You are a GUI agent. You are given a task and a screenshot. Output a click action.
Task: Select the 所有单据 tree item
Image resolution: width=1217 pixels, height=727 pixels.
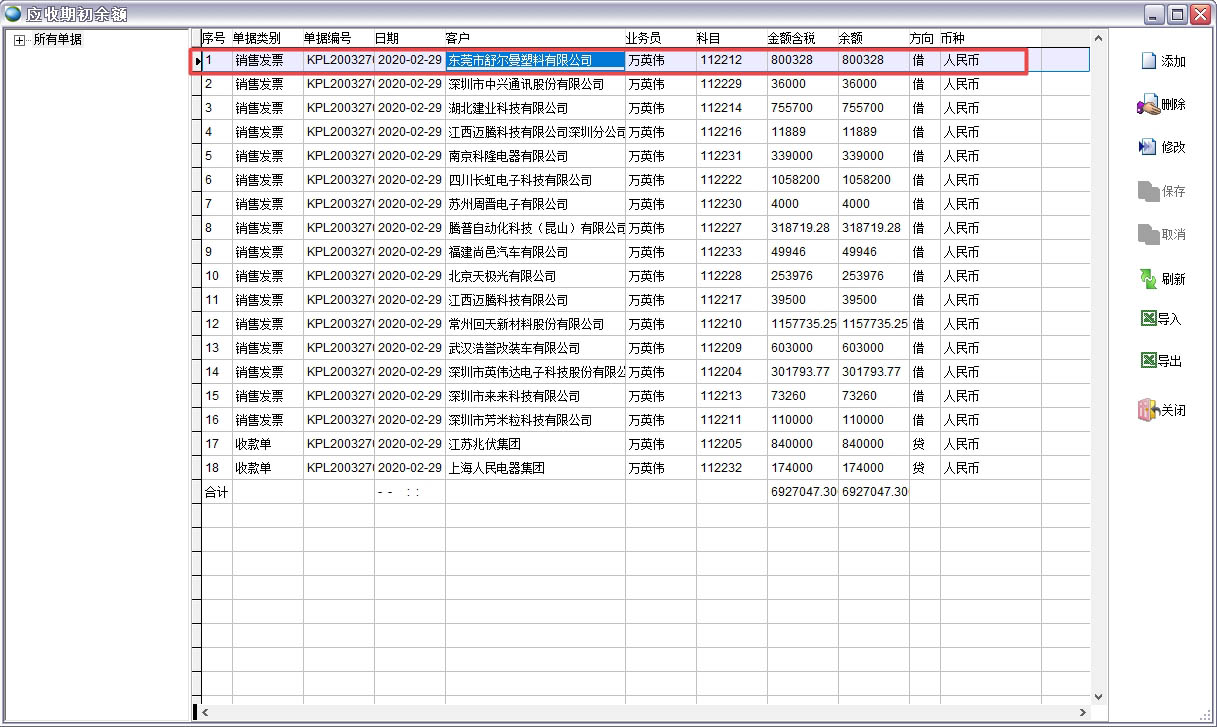(57, 40)
